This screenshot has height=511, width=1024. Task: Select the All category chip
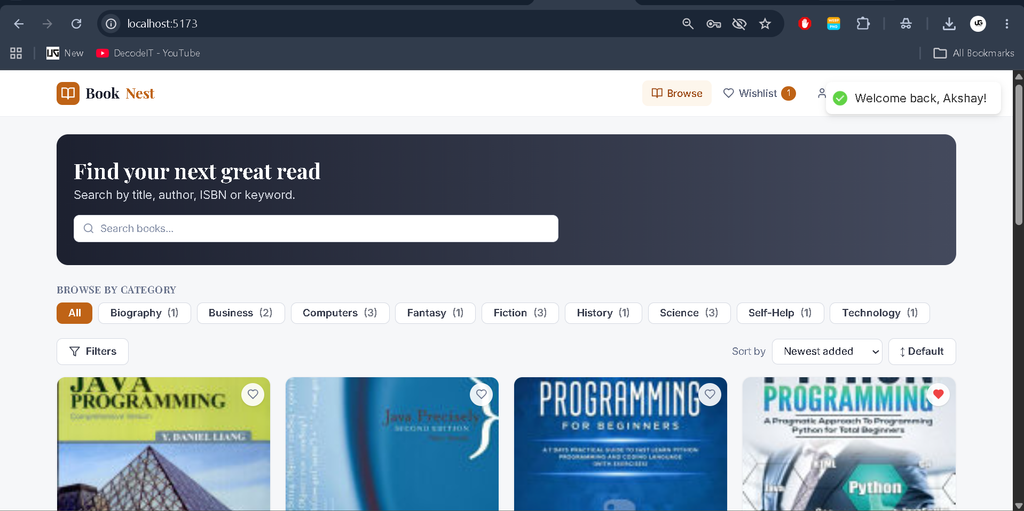pyautogui.click(x=74, y=313)
